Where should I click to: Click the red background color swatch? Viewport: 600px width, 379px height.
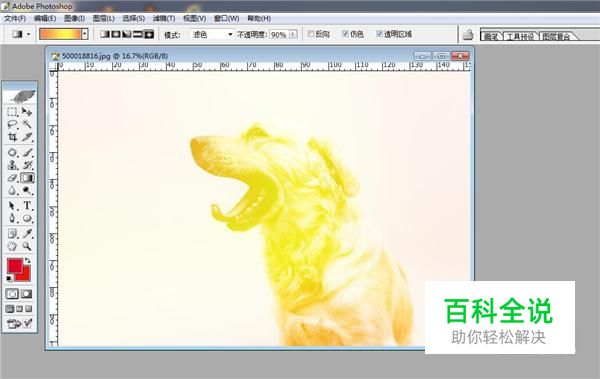(x=25, y=275)
